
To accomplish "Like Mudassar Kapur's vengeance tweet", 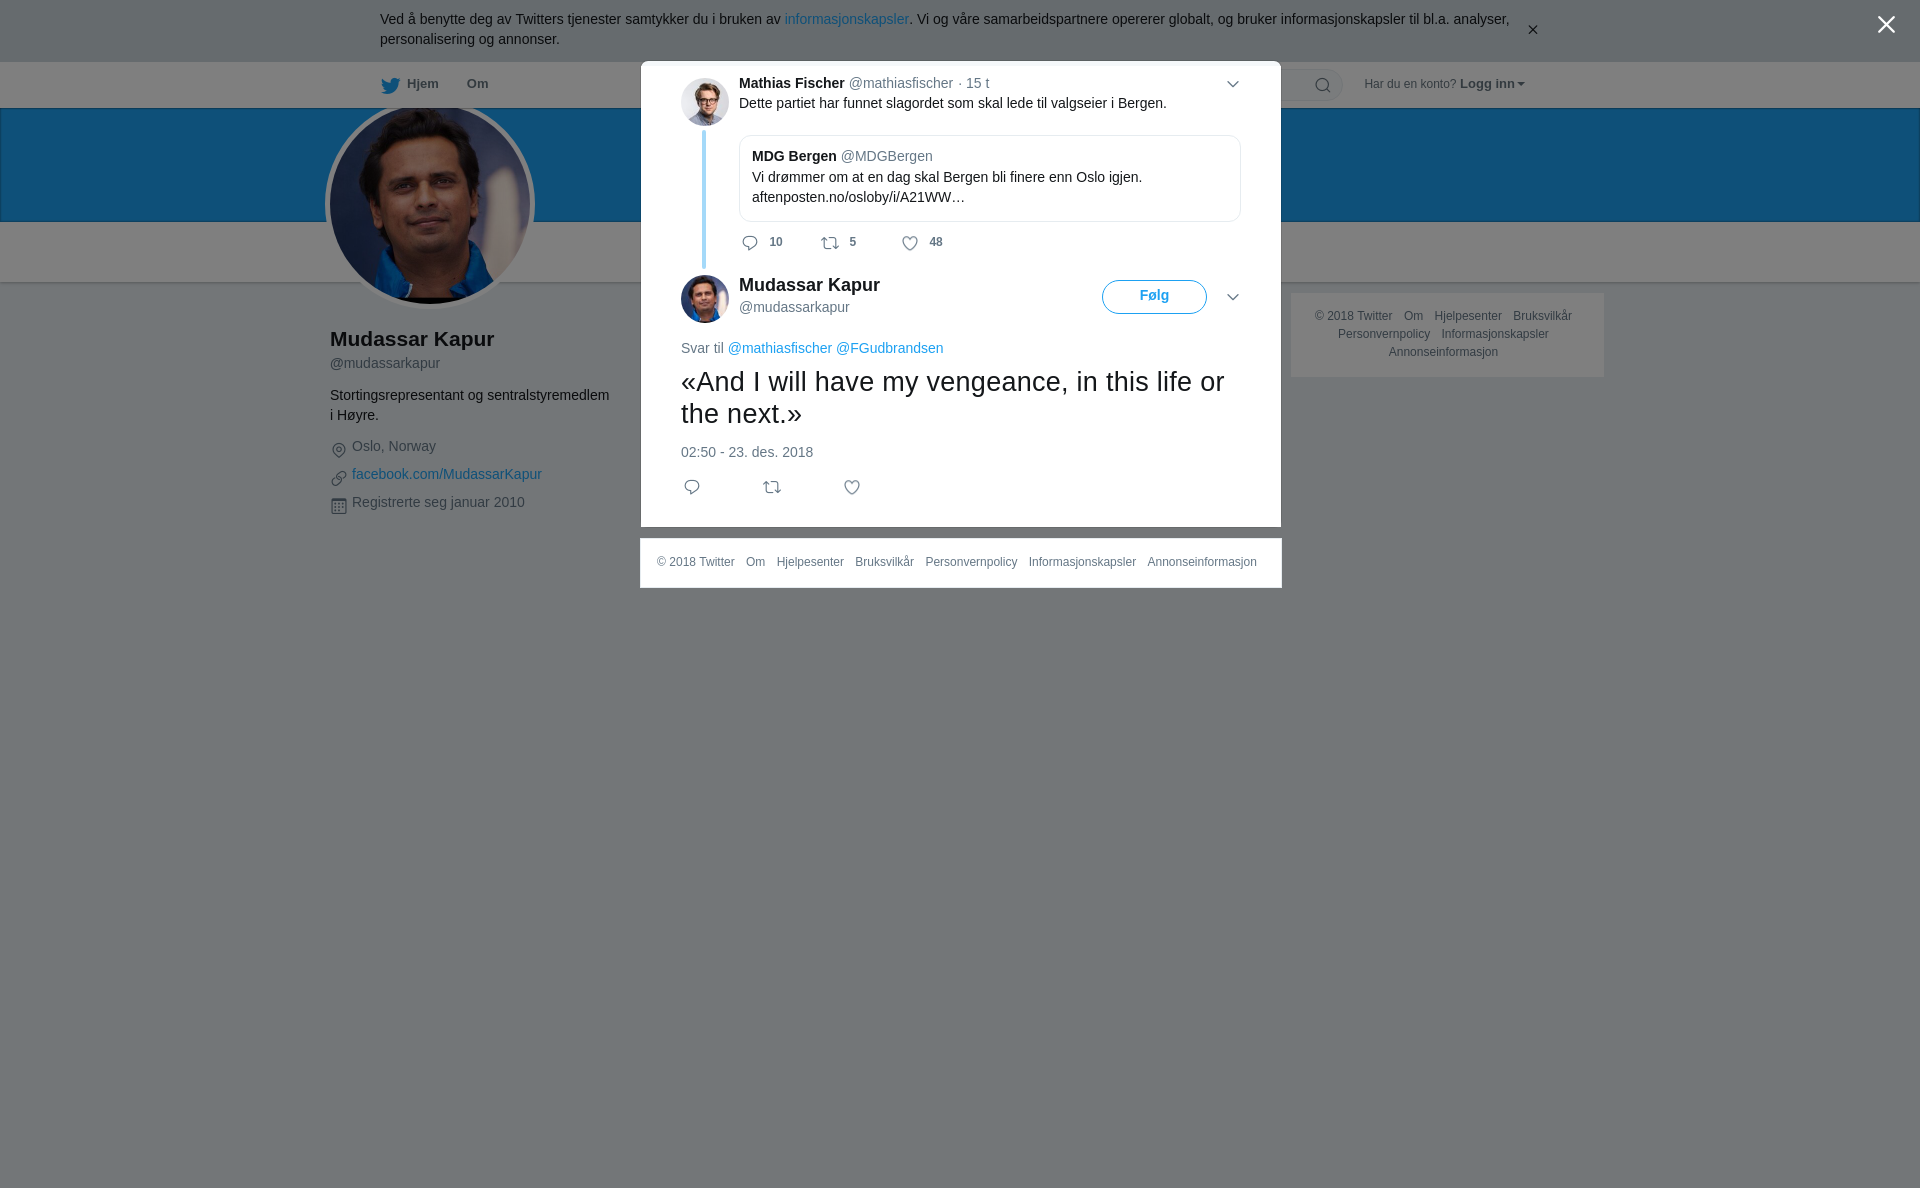I will pos(852,487).
